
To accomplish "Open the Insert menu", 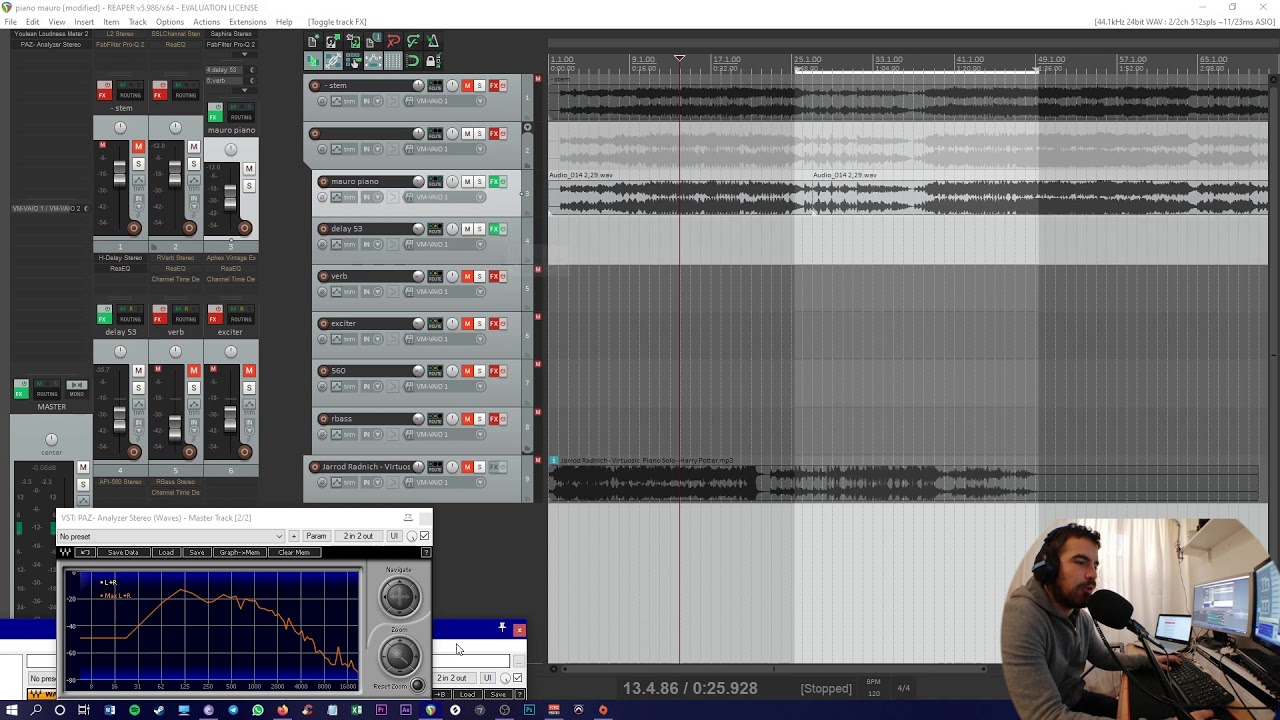I will [84, 22].
